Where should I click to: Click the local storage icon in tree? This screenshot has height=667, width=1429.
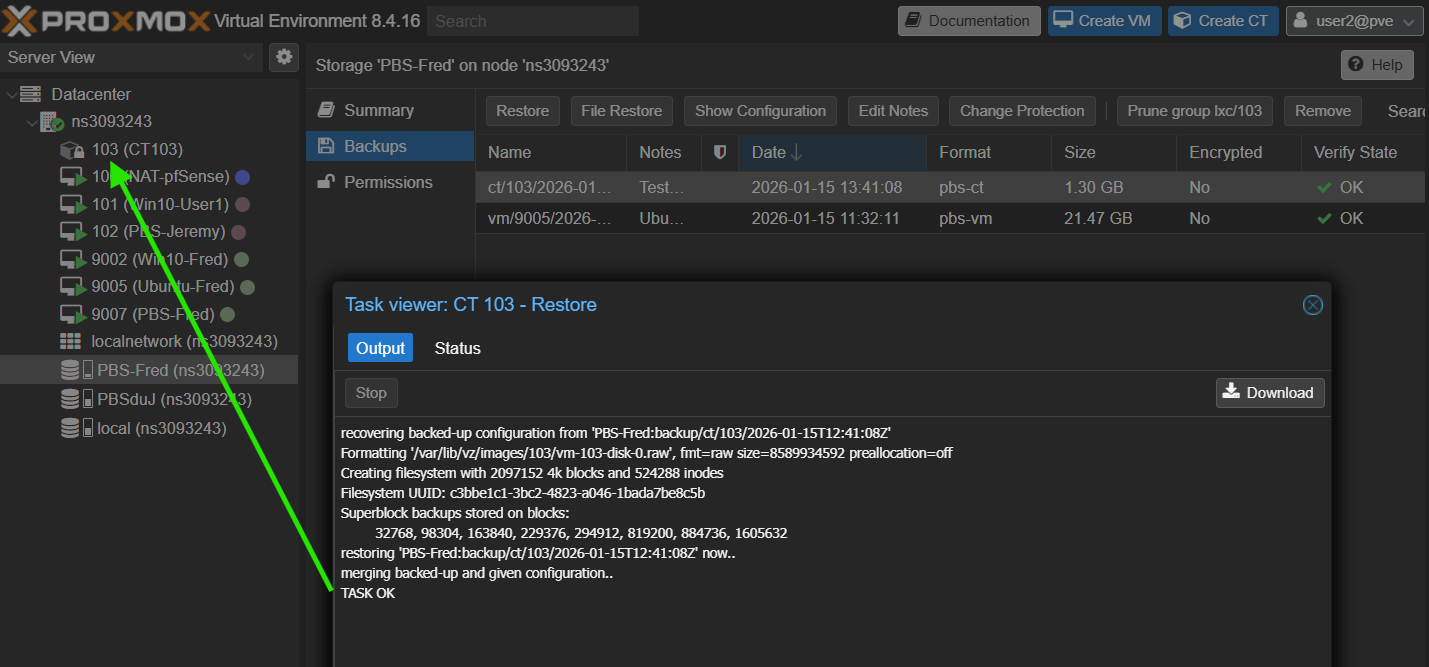point(76,428)
